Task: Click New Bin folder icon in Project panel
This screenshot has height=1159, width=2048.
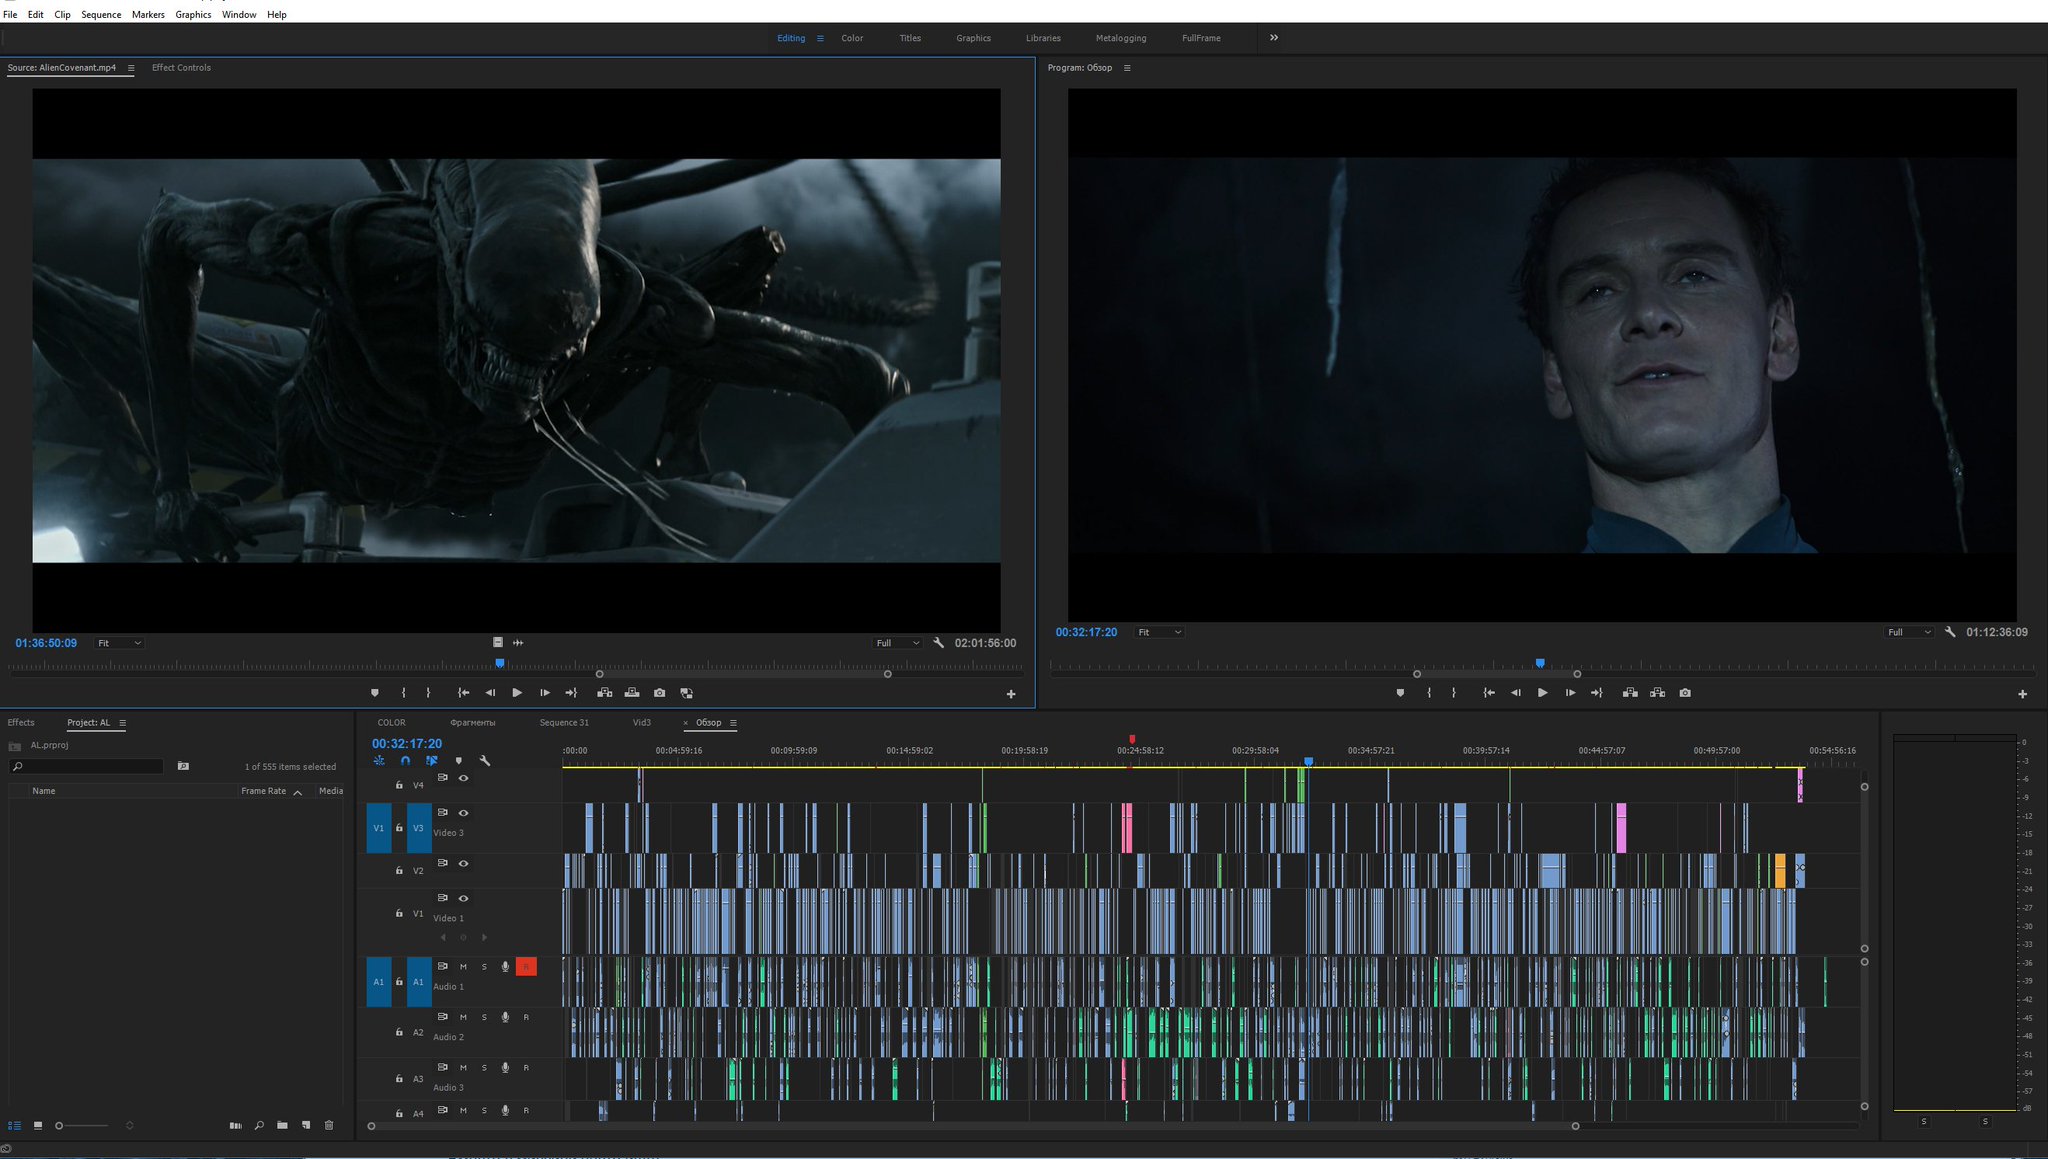Action: click(282, 1125)
